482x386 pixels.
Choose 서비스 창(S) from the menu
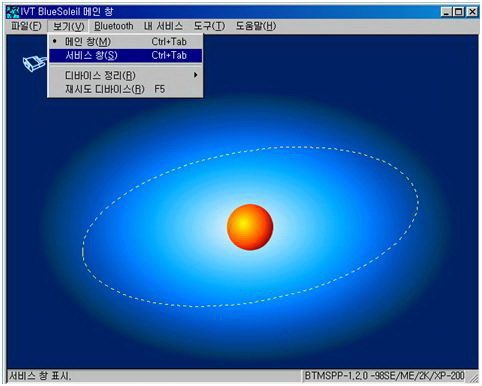click(x=125, y=55)
